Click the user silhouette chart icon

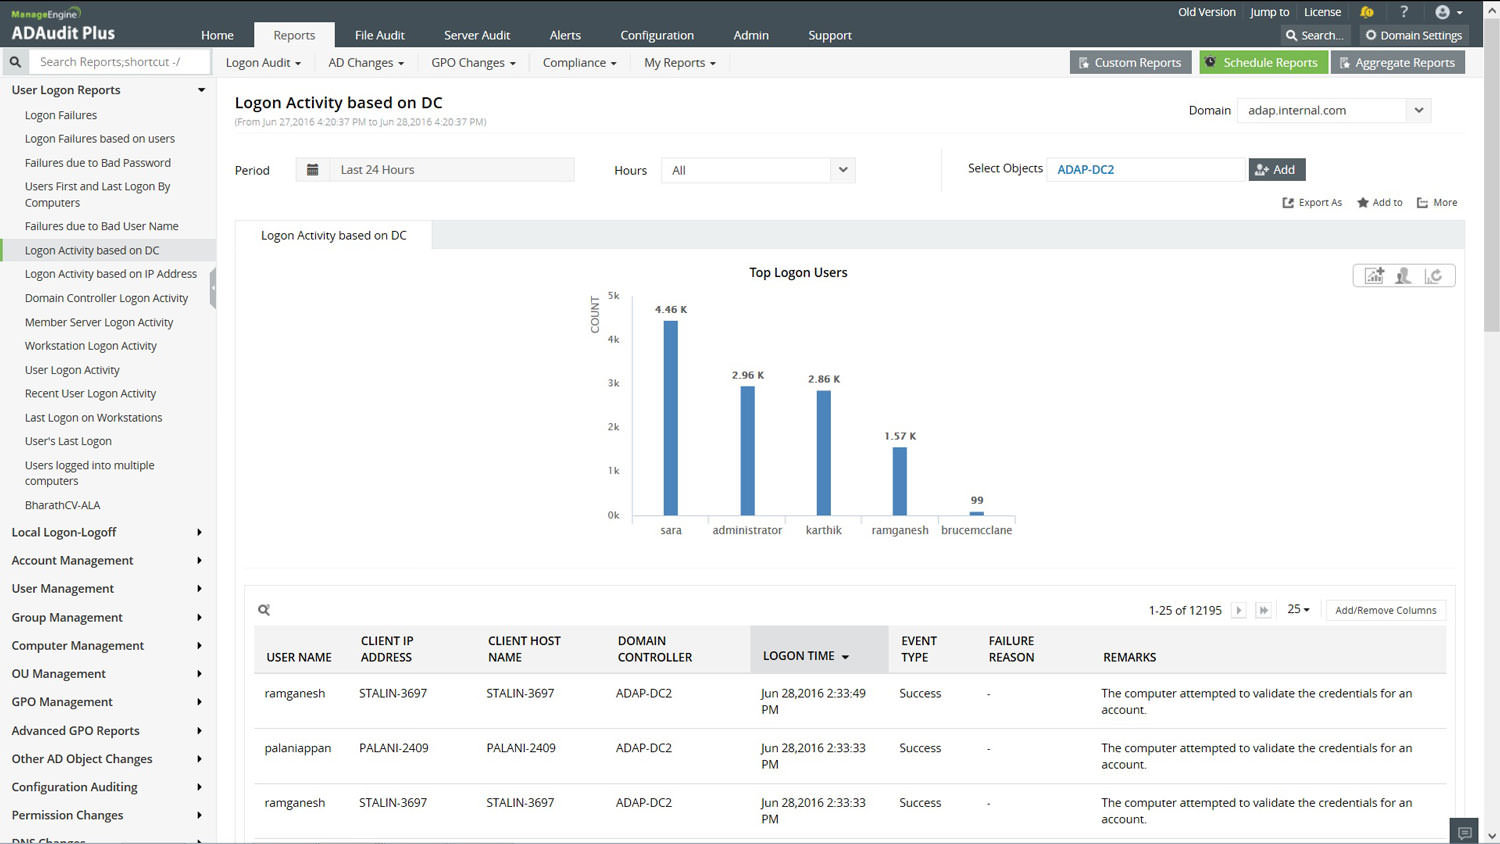(x=1403, y=276)
